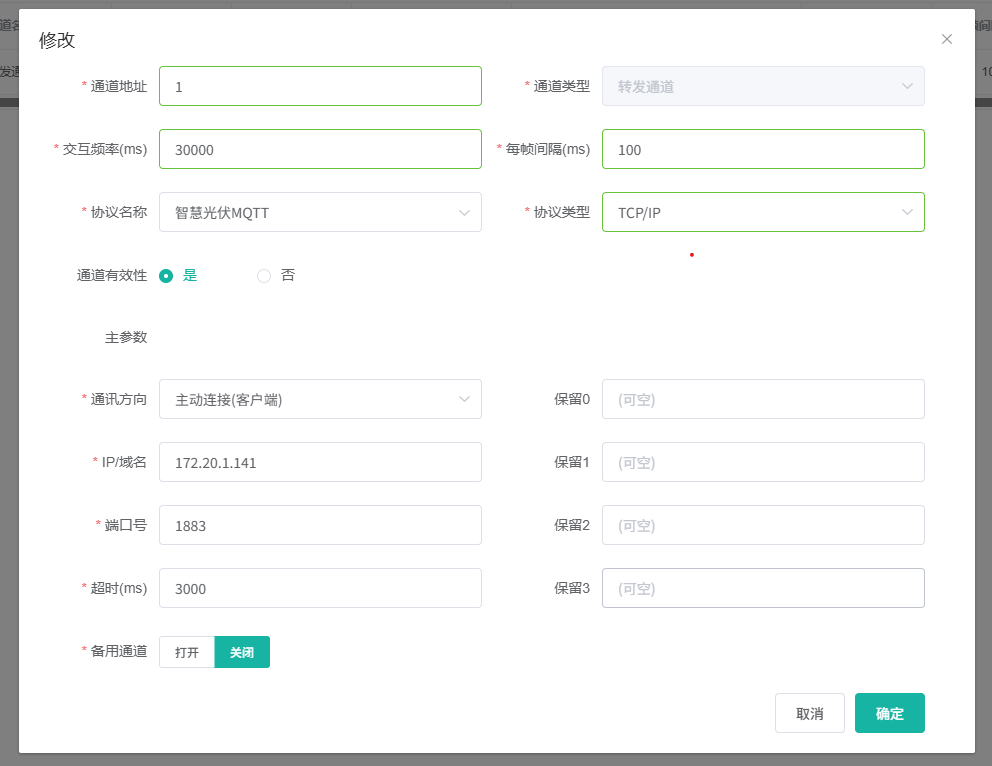This screenshot has height=766, width=992.
Task: Click the 保留3 input field
Action: pos(763,588)
